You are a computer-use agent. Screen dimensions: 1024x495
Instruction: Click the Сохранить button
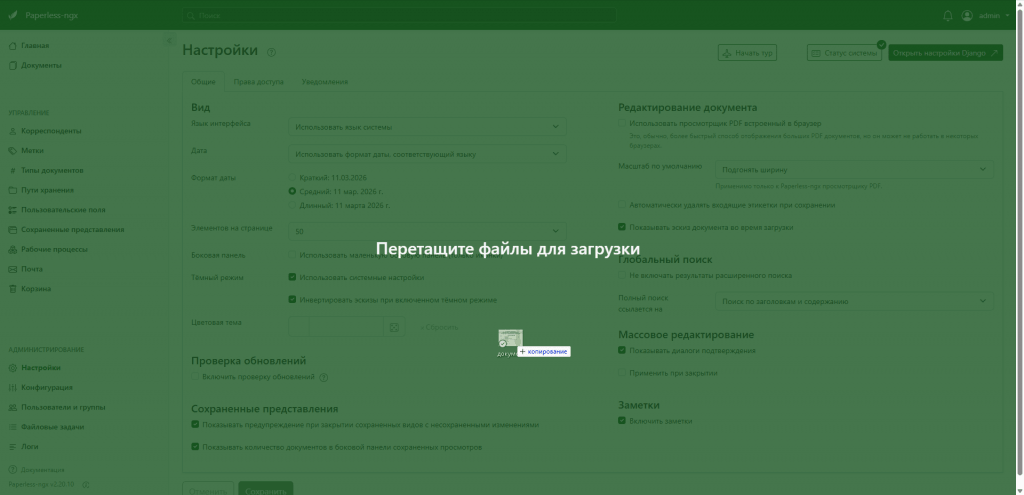pyautogui.click(x=266, y=490)
